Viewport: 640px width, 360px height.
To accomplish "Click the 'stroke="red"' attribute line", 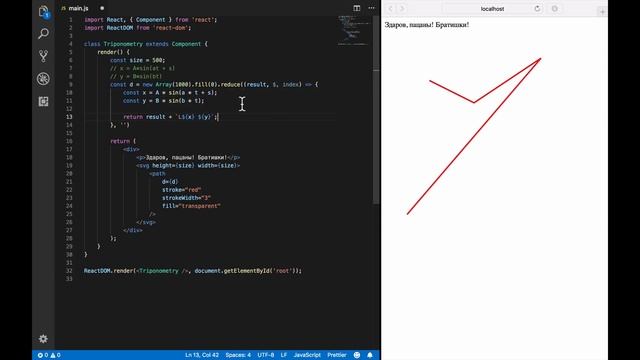I will (181, 190).
